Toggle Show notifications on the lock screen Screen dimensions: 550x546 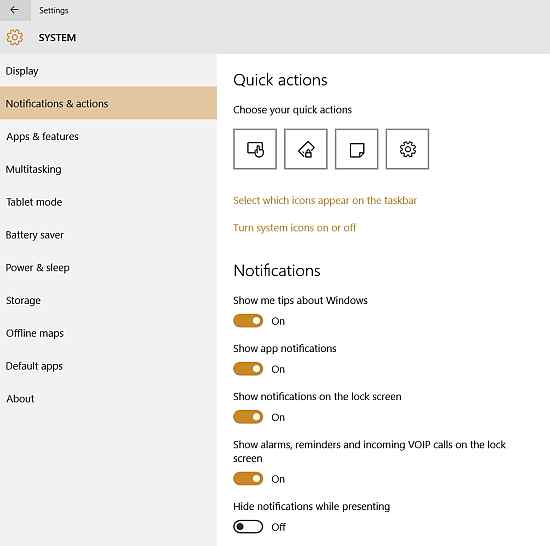pyautogui.click(x=248, y=417)
